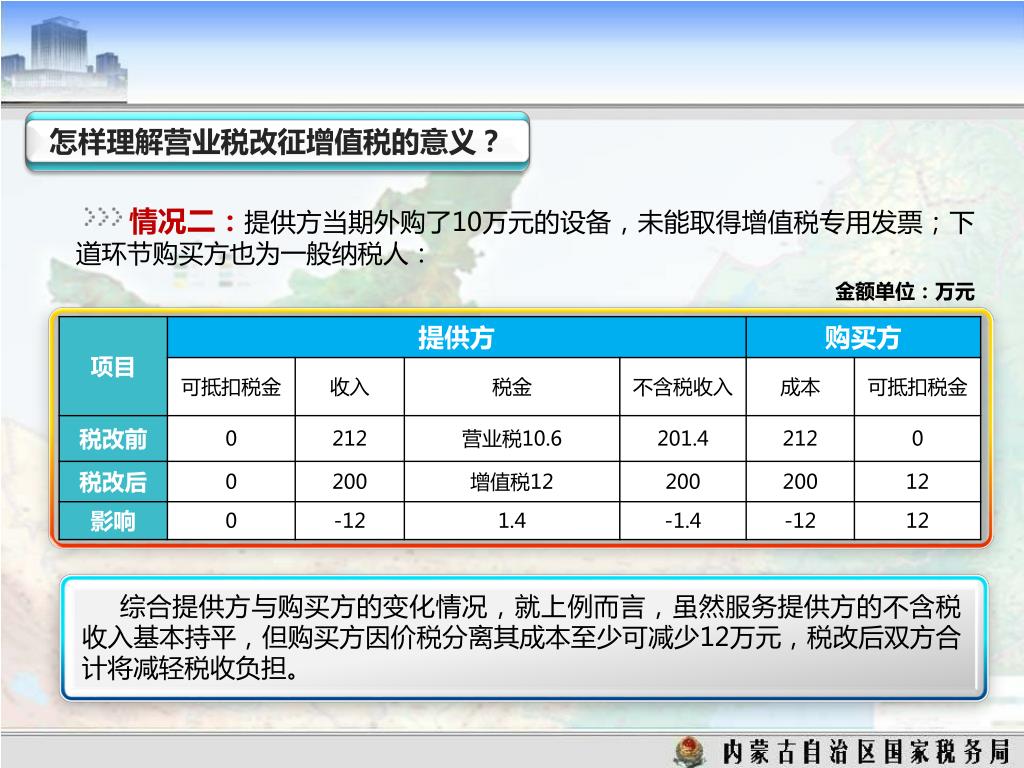Click 影响 row 购买方可抵扣税金 value 12
This screenshot has width=1024, height=768.
[x=918, y=520]
